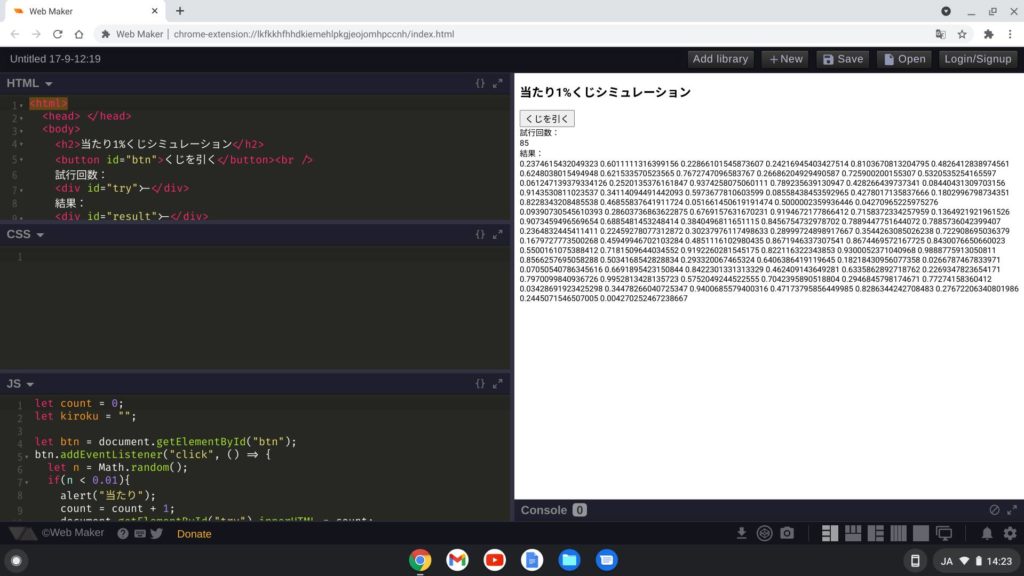
Task: Fold the try div on line 7
Action: [21, 190]
